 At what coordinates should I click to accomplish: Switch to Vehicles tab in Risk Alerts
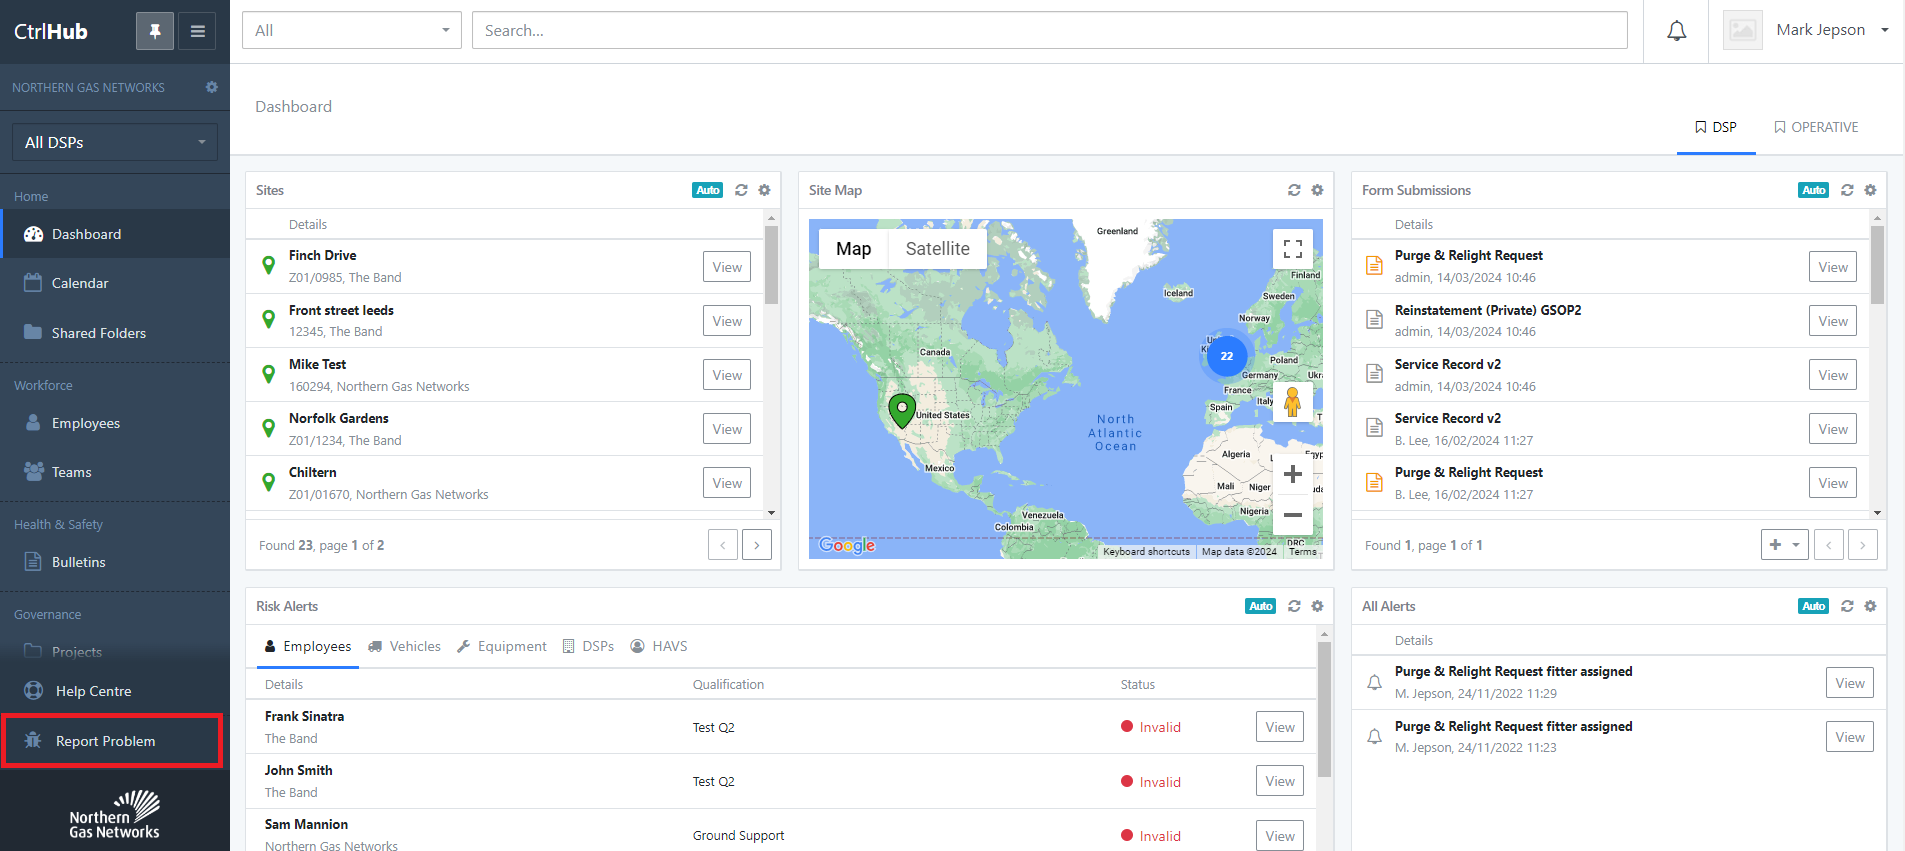[x=404, y=646]
